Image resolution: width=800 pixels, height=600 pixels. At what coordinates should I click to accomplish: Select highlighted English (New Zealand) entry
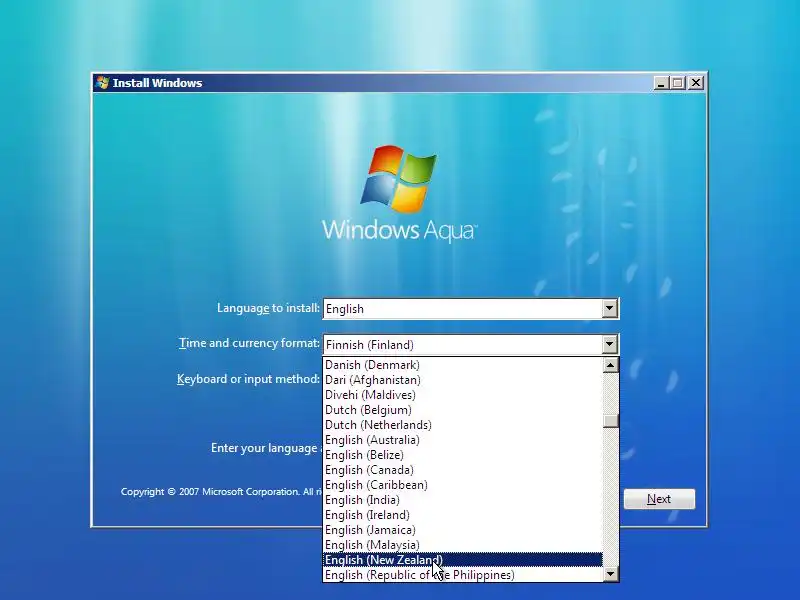coord(463,560)
